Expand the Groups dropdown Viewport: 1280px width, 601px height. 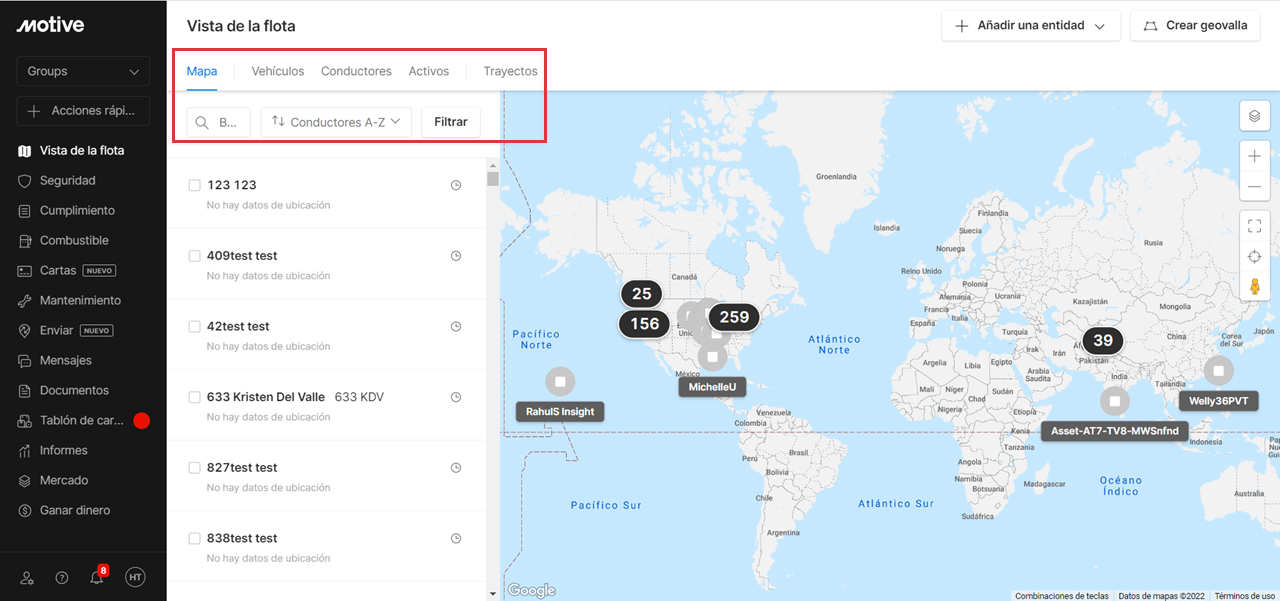(83, 71)
